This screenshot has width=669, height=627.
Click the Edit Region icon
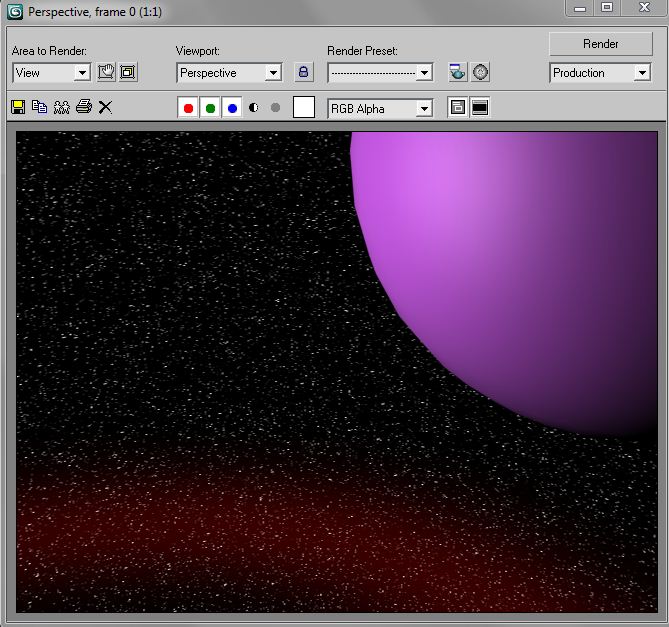(106, 73)
